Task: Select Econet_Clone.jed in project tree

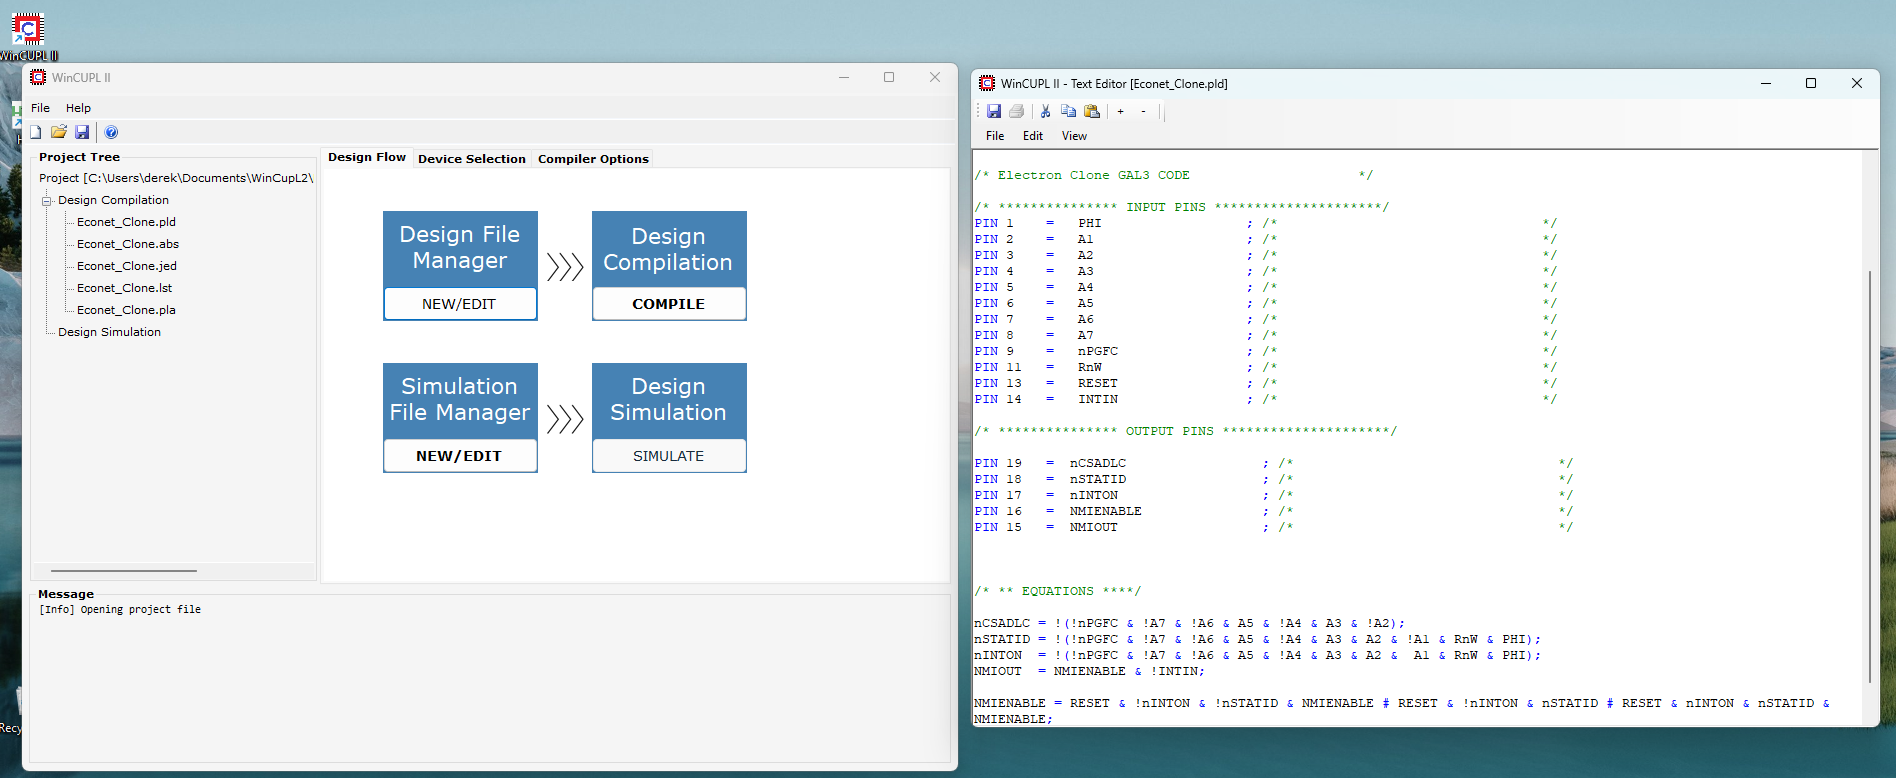Action: pos(126,266)
